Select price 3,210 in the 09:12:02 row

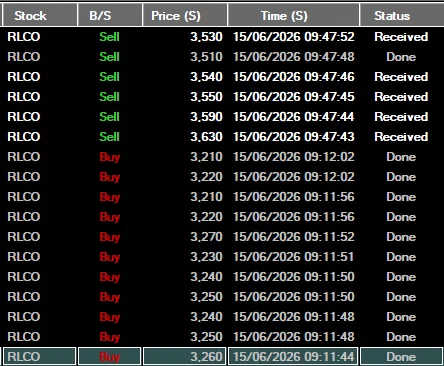tap(206, 157)
